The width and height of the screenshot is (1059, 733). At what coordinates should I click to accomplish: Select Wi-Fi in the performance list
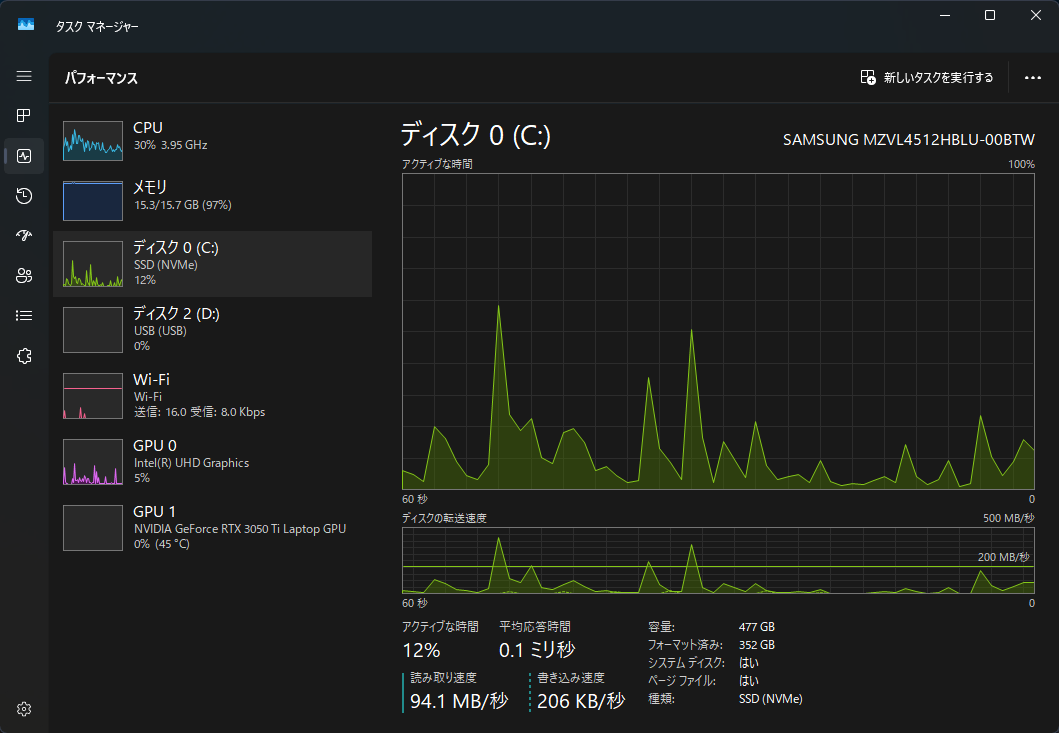212,395
